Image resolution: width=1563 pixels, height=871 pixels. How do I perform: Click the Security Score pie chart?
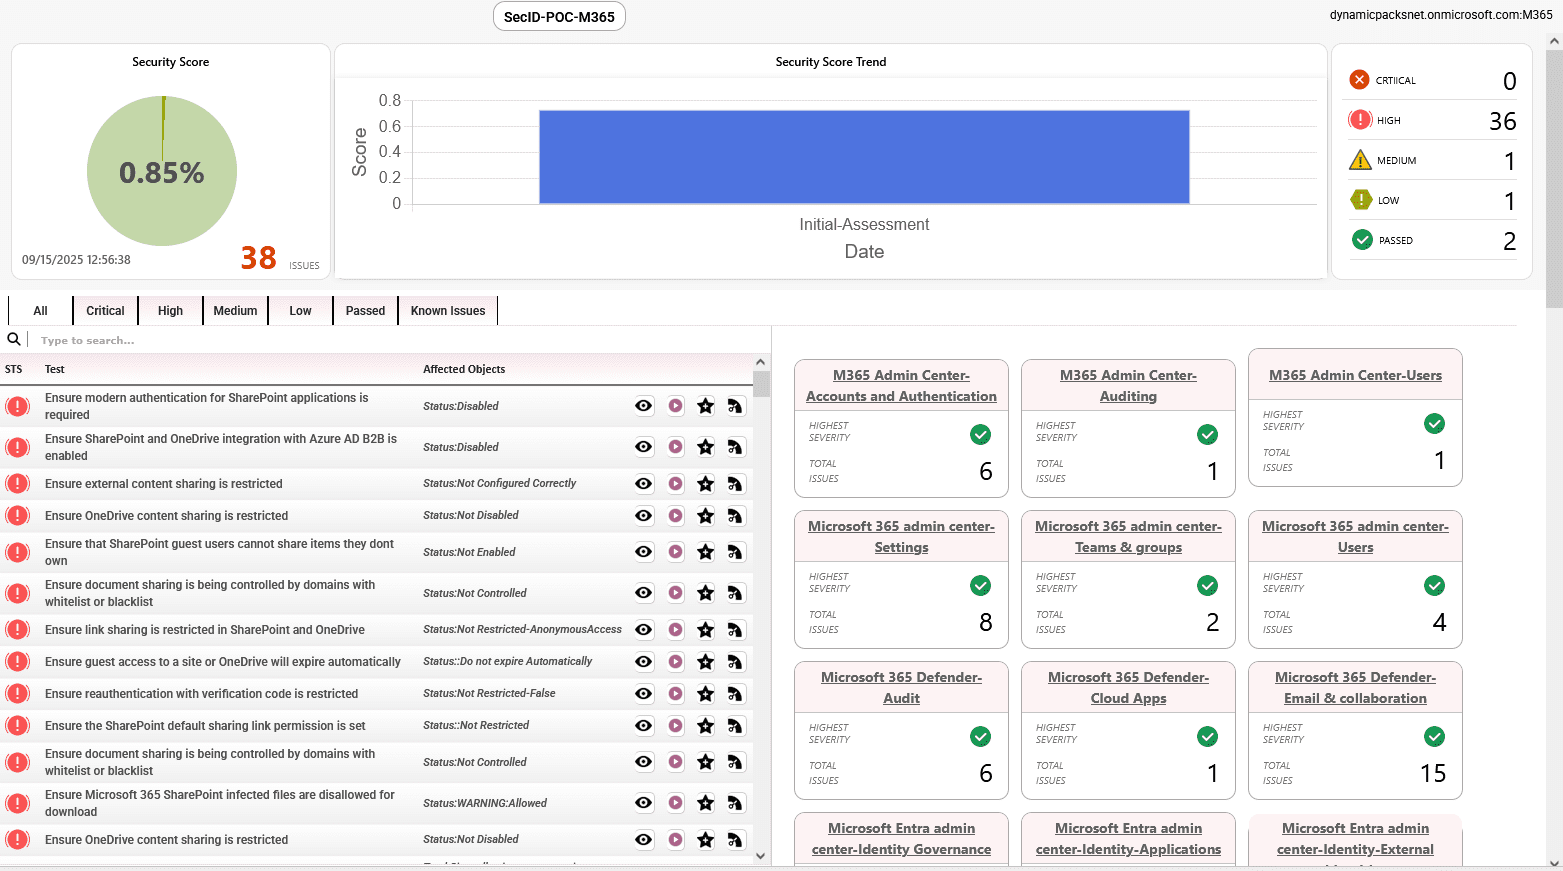pyautogui.click(x=162, y=171)
